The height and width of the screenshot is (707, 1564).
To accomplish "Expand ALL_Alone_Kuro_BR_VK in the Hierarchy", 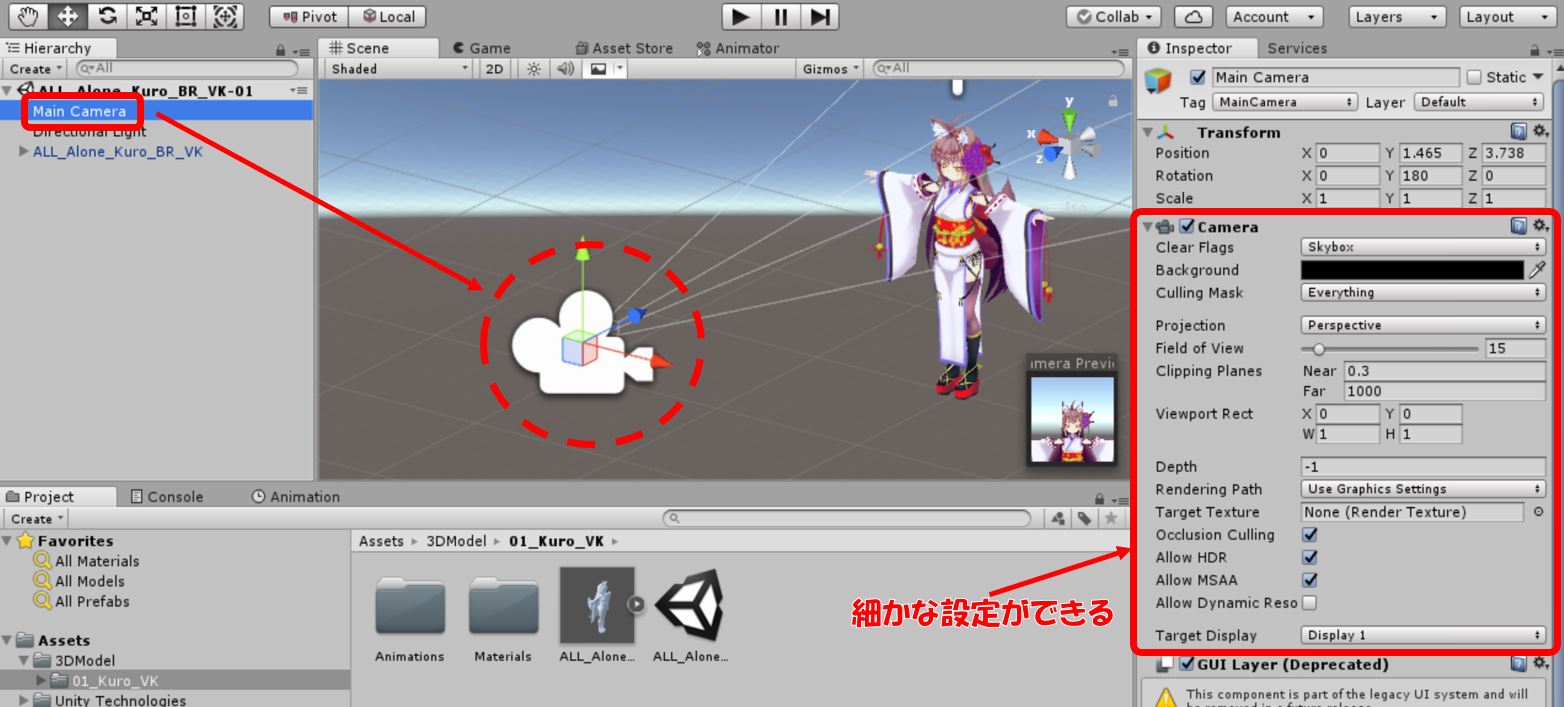I will coord(24,152).
